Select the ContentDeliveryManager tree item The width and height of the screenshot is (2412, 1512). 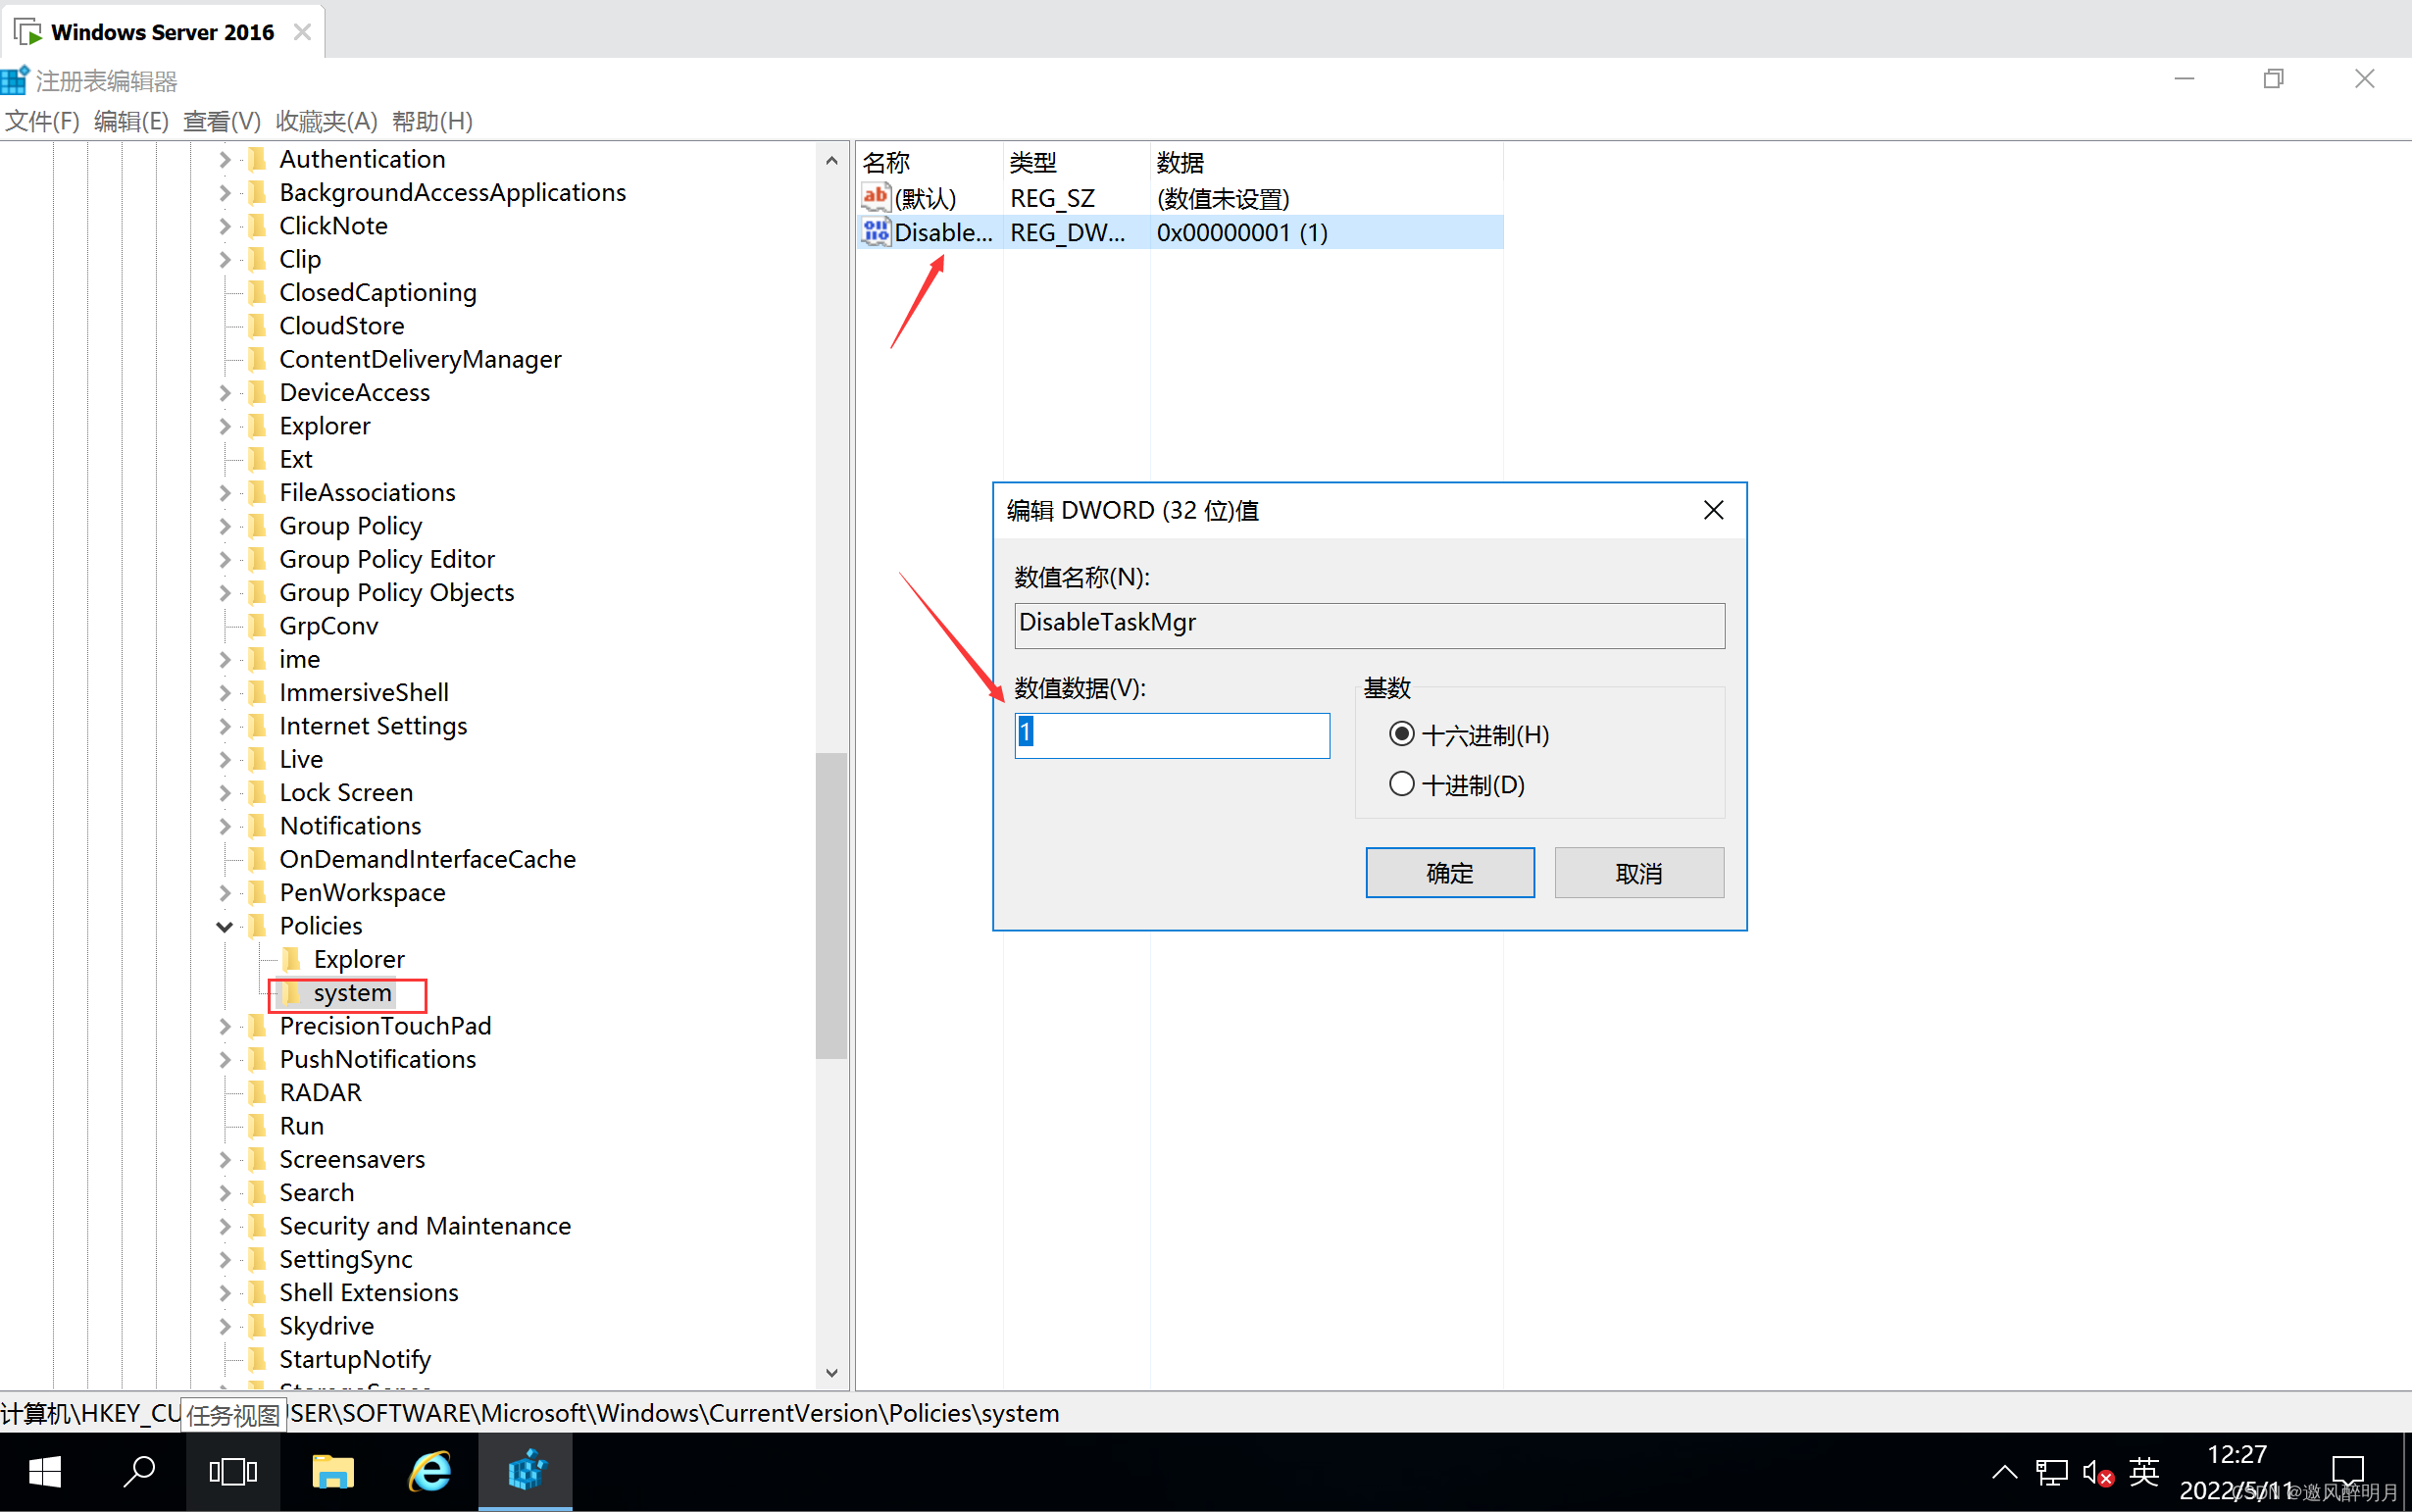click(420, 359)
